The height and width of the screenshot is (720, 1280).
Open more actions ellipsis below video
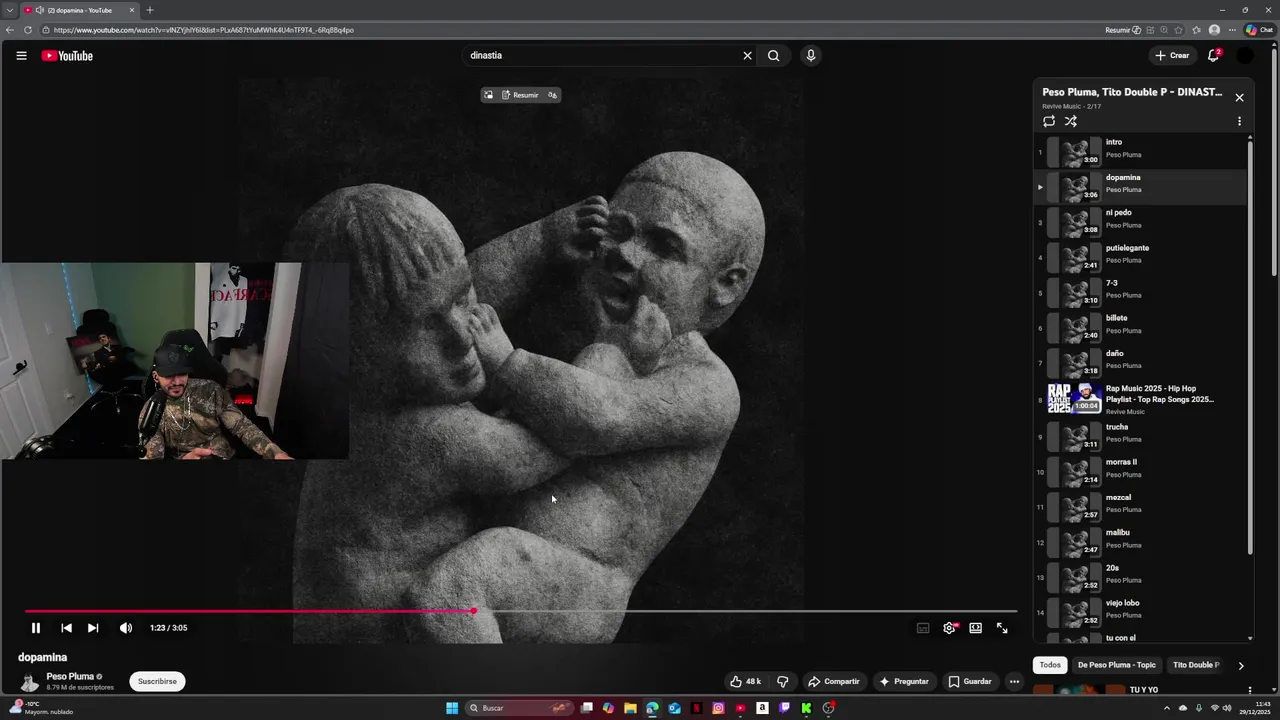pyautogui.click(x=1014, y=682)
